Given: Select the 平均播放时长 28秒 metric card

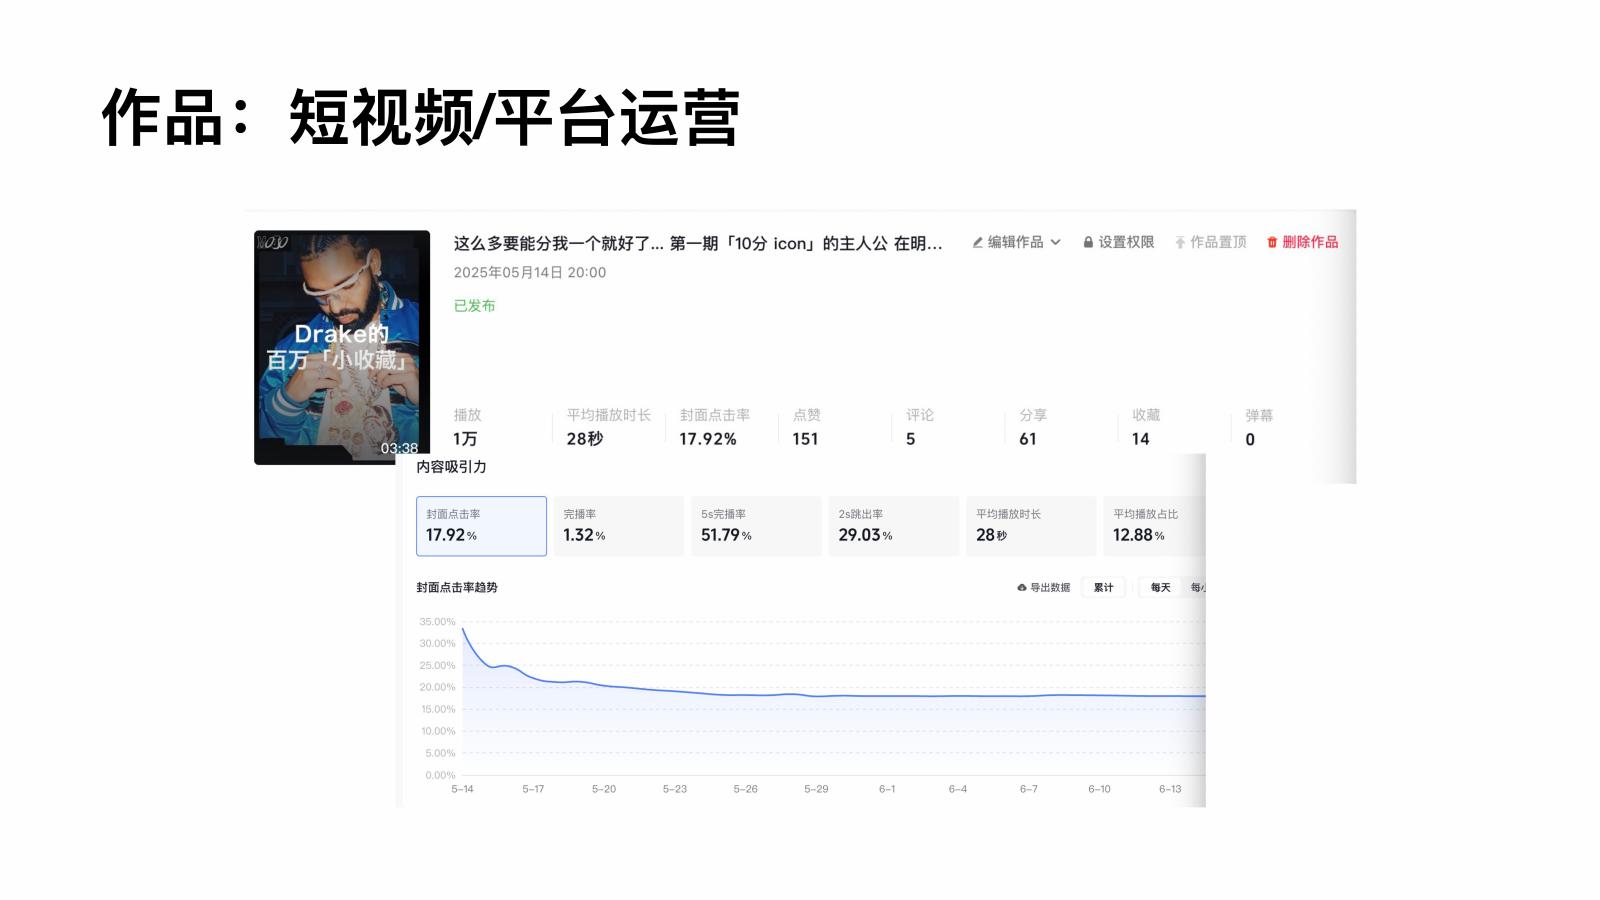Looking at the screenshot, I should (1031, 526).
